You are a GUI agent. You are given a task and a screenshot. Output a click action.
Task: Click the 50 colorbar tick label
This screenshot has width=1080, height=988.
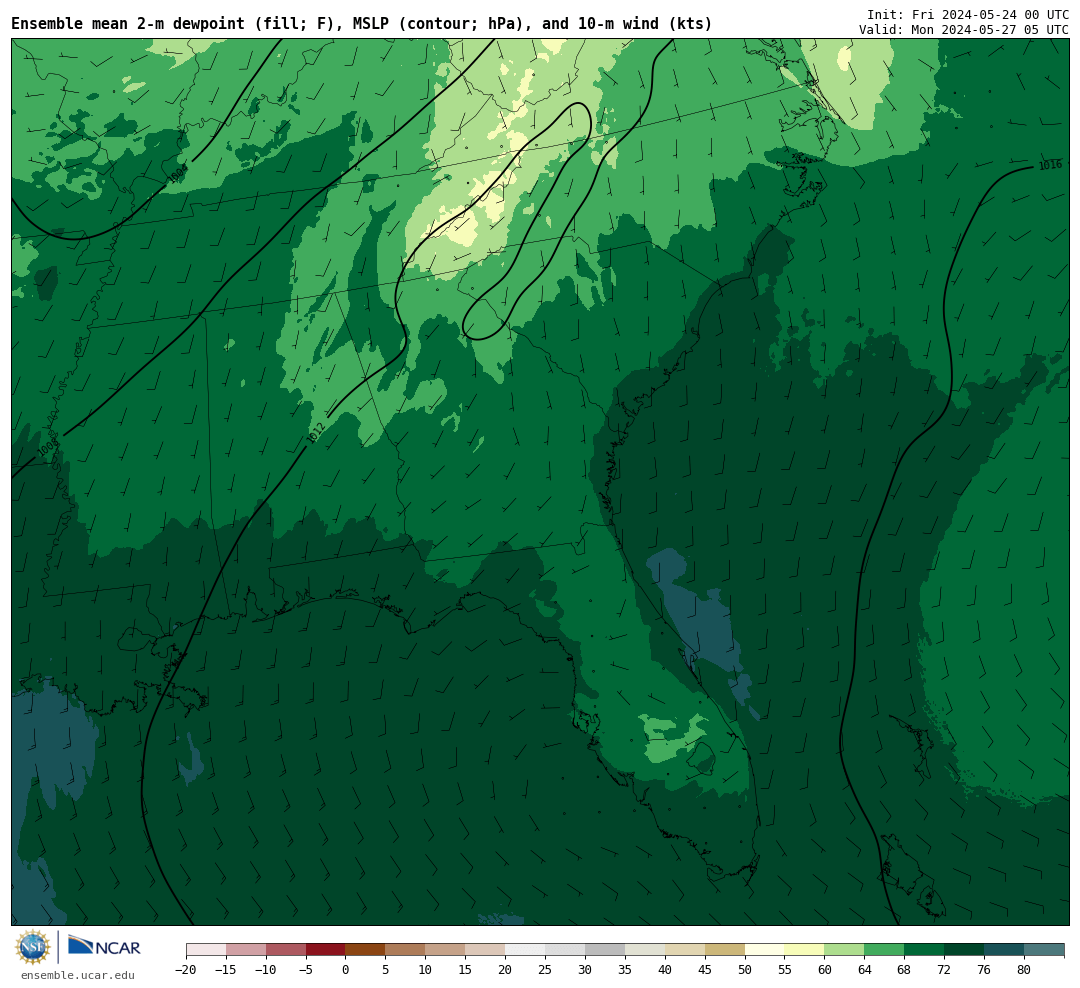coord(745,970)
